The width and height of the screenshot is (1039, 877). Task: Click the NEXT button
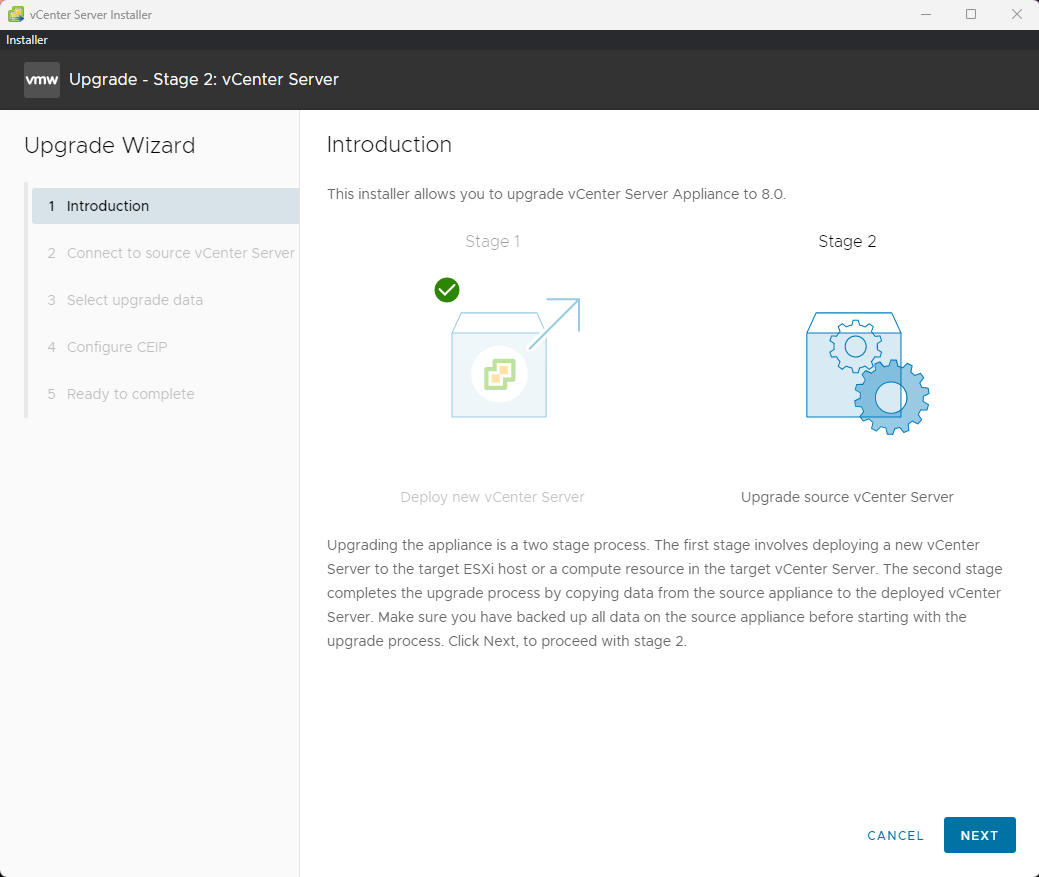[979, 835]
